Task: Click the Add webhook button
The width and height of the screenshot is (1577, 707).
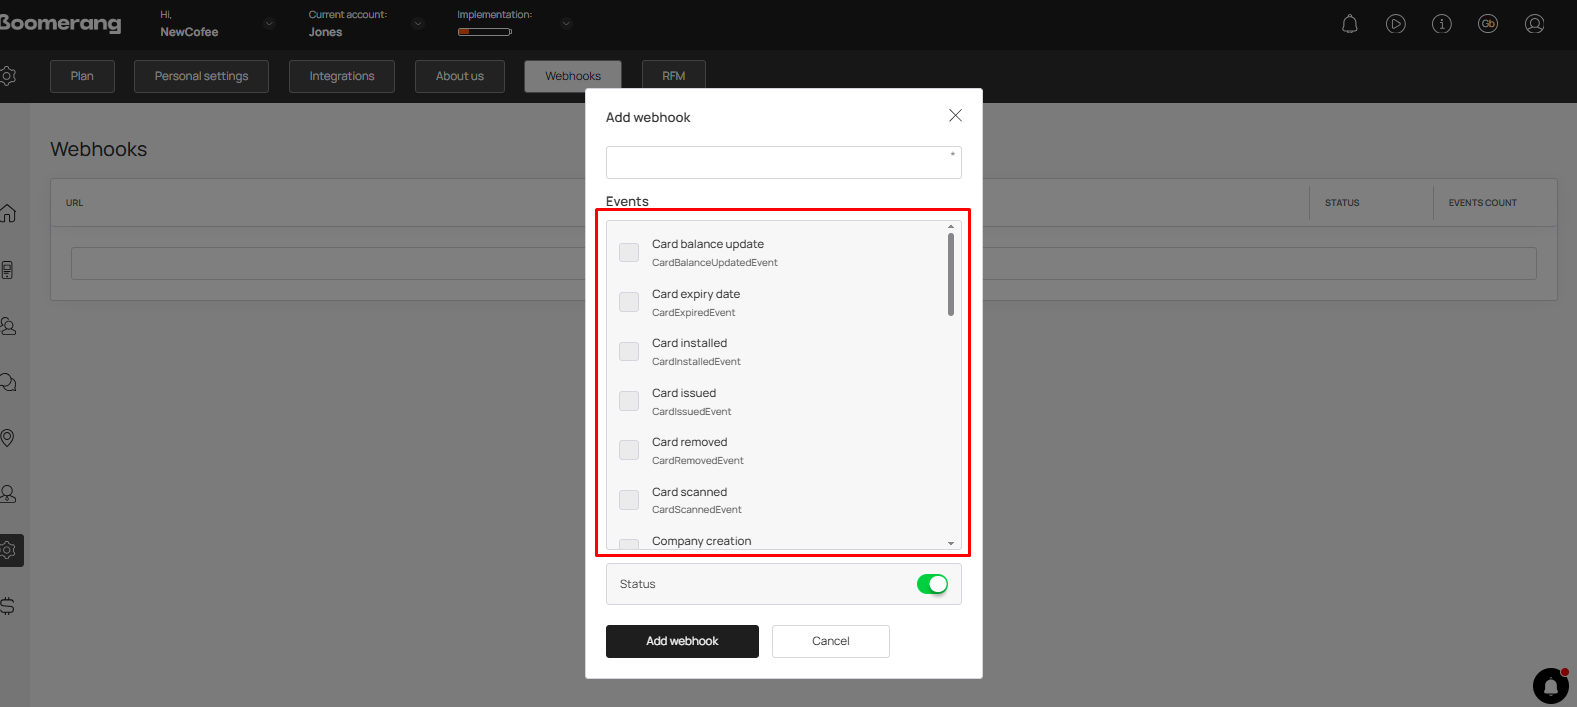Action: [682, 641]
